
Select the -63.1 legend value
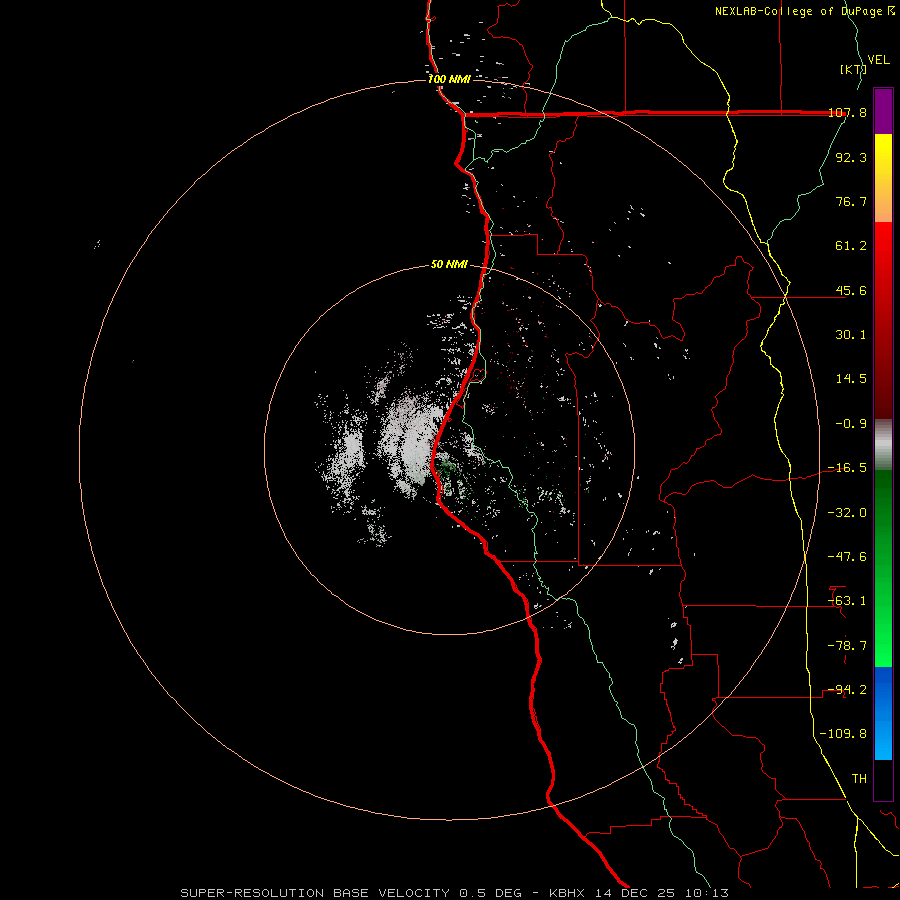tap(847, 601)
